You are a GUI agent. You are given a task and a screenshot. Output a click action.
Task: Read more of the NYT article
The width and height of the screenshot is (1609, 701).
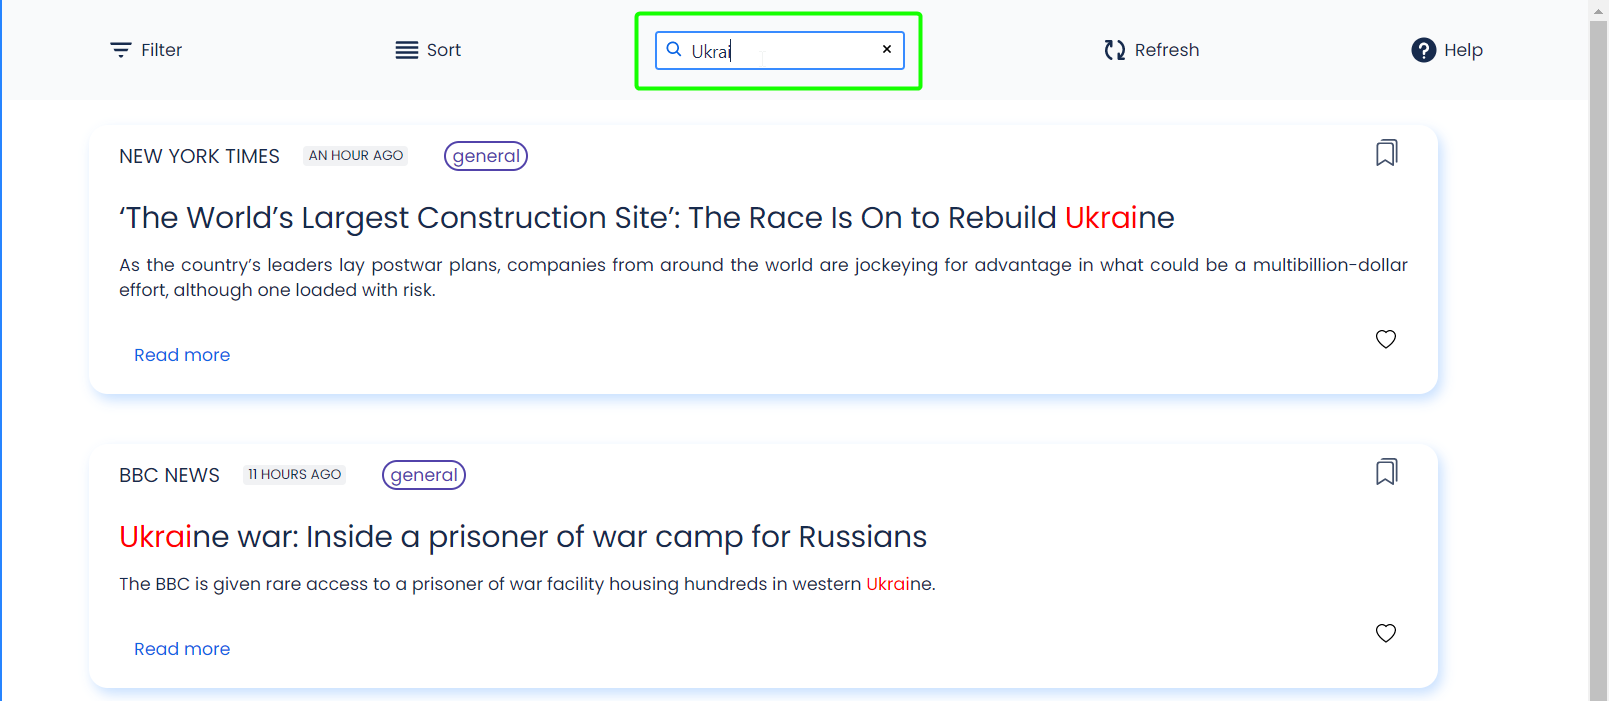182,355
